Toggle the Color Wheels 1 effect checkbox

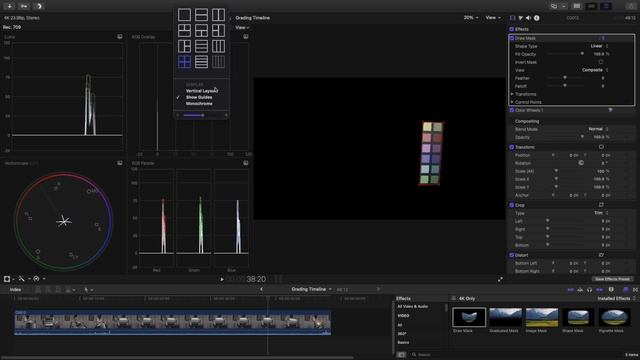point(511,110)
